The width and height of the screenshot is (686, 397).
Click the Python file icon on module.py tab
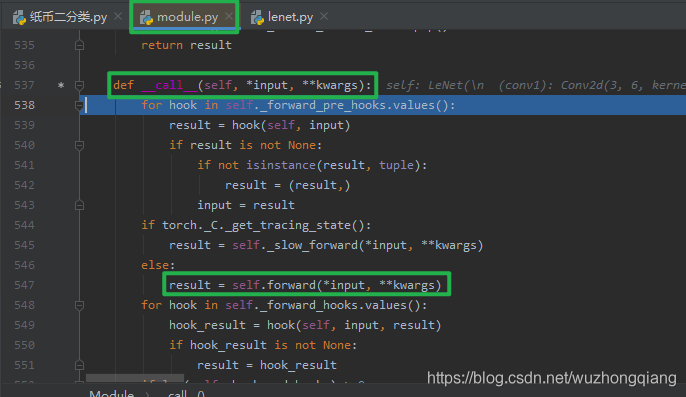click(x=146, y=18)
